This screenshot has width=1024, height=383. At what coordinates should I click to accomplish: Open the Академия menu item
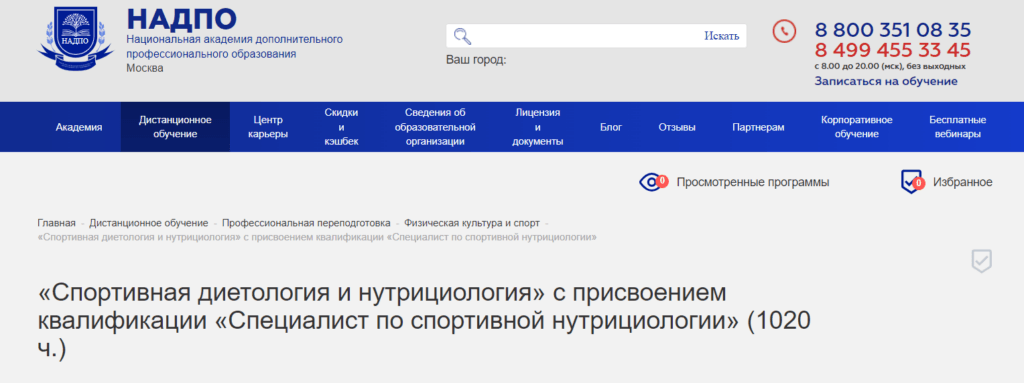[79, 127]
